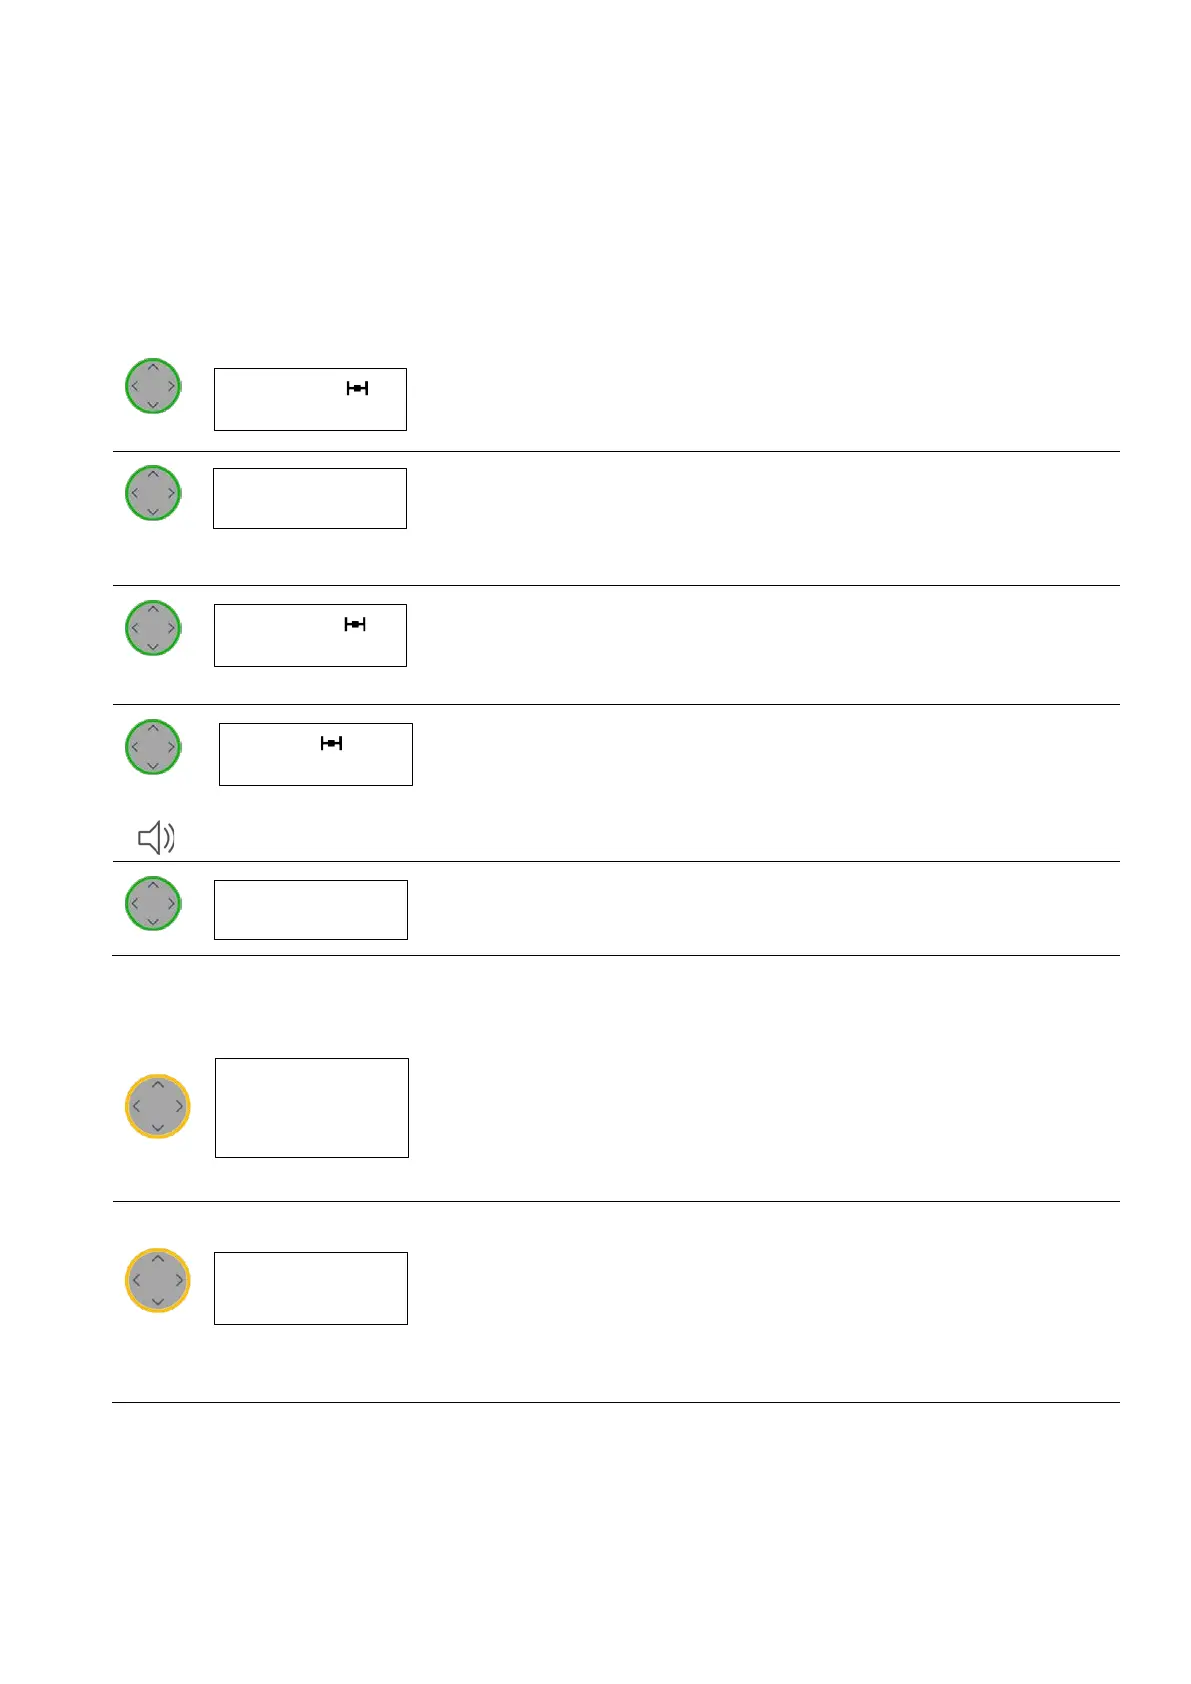Click the connector symbol in the box above the speaker
This screenshot has width=1191, height=1684.
pyautogui.click(x=331, y=743)
